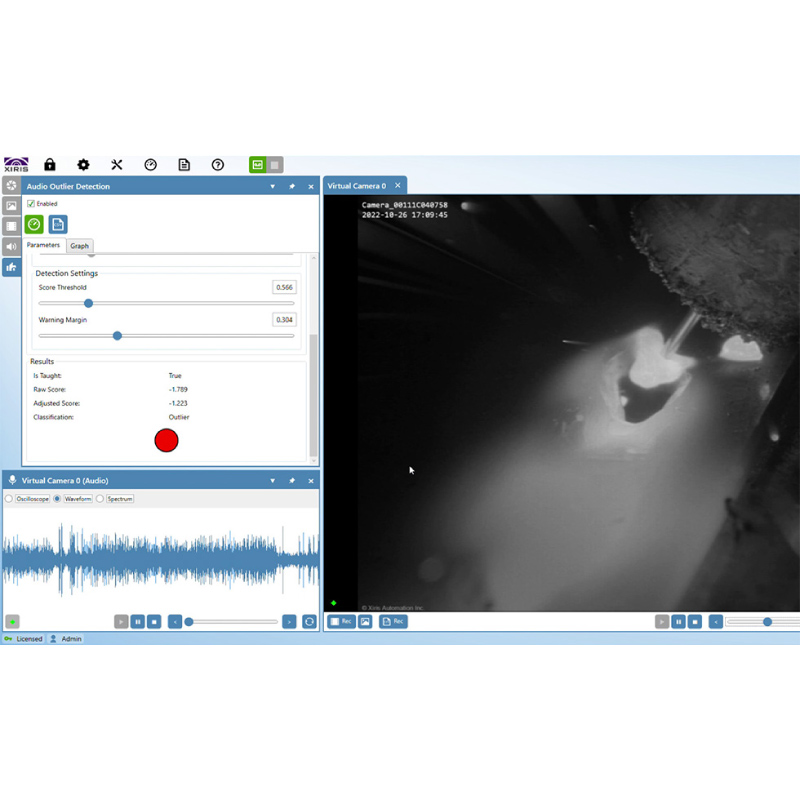This screenshot has height=800, width=800.
Task: Click the data file Rec button under camera view
Action: (393, 621)
